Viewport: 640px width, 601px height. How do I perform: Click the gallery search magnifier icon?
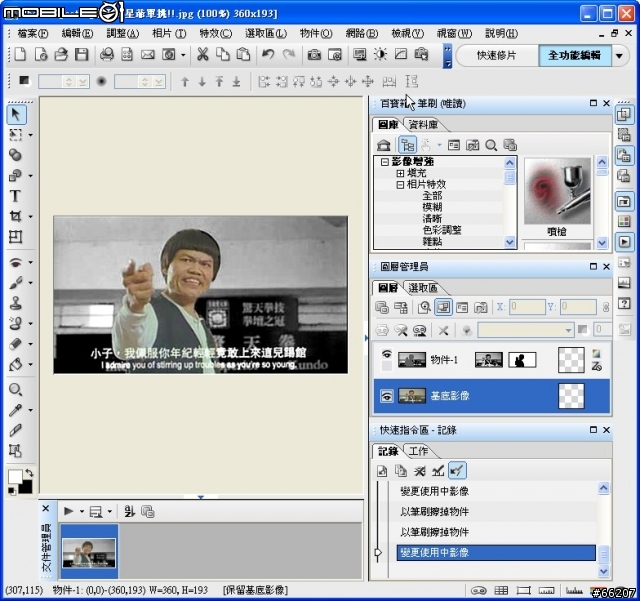[x=491, y=145]
